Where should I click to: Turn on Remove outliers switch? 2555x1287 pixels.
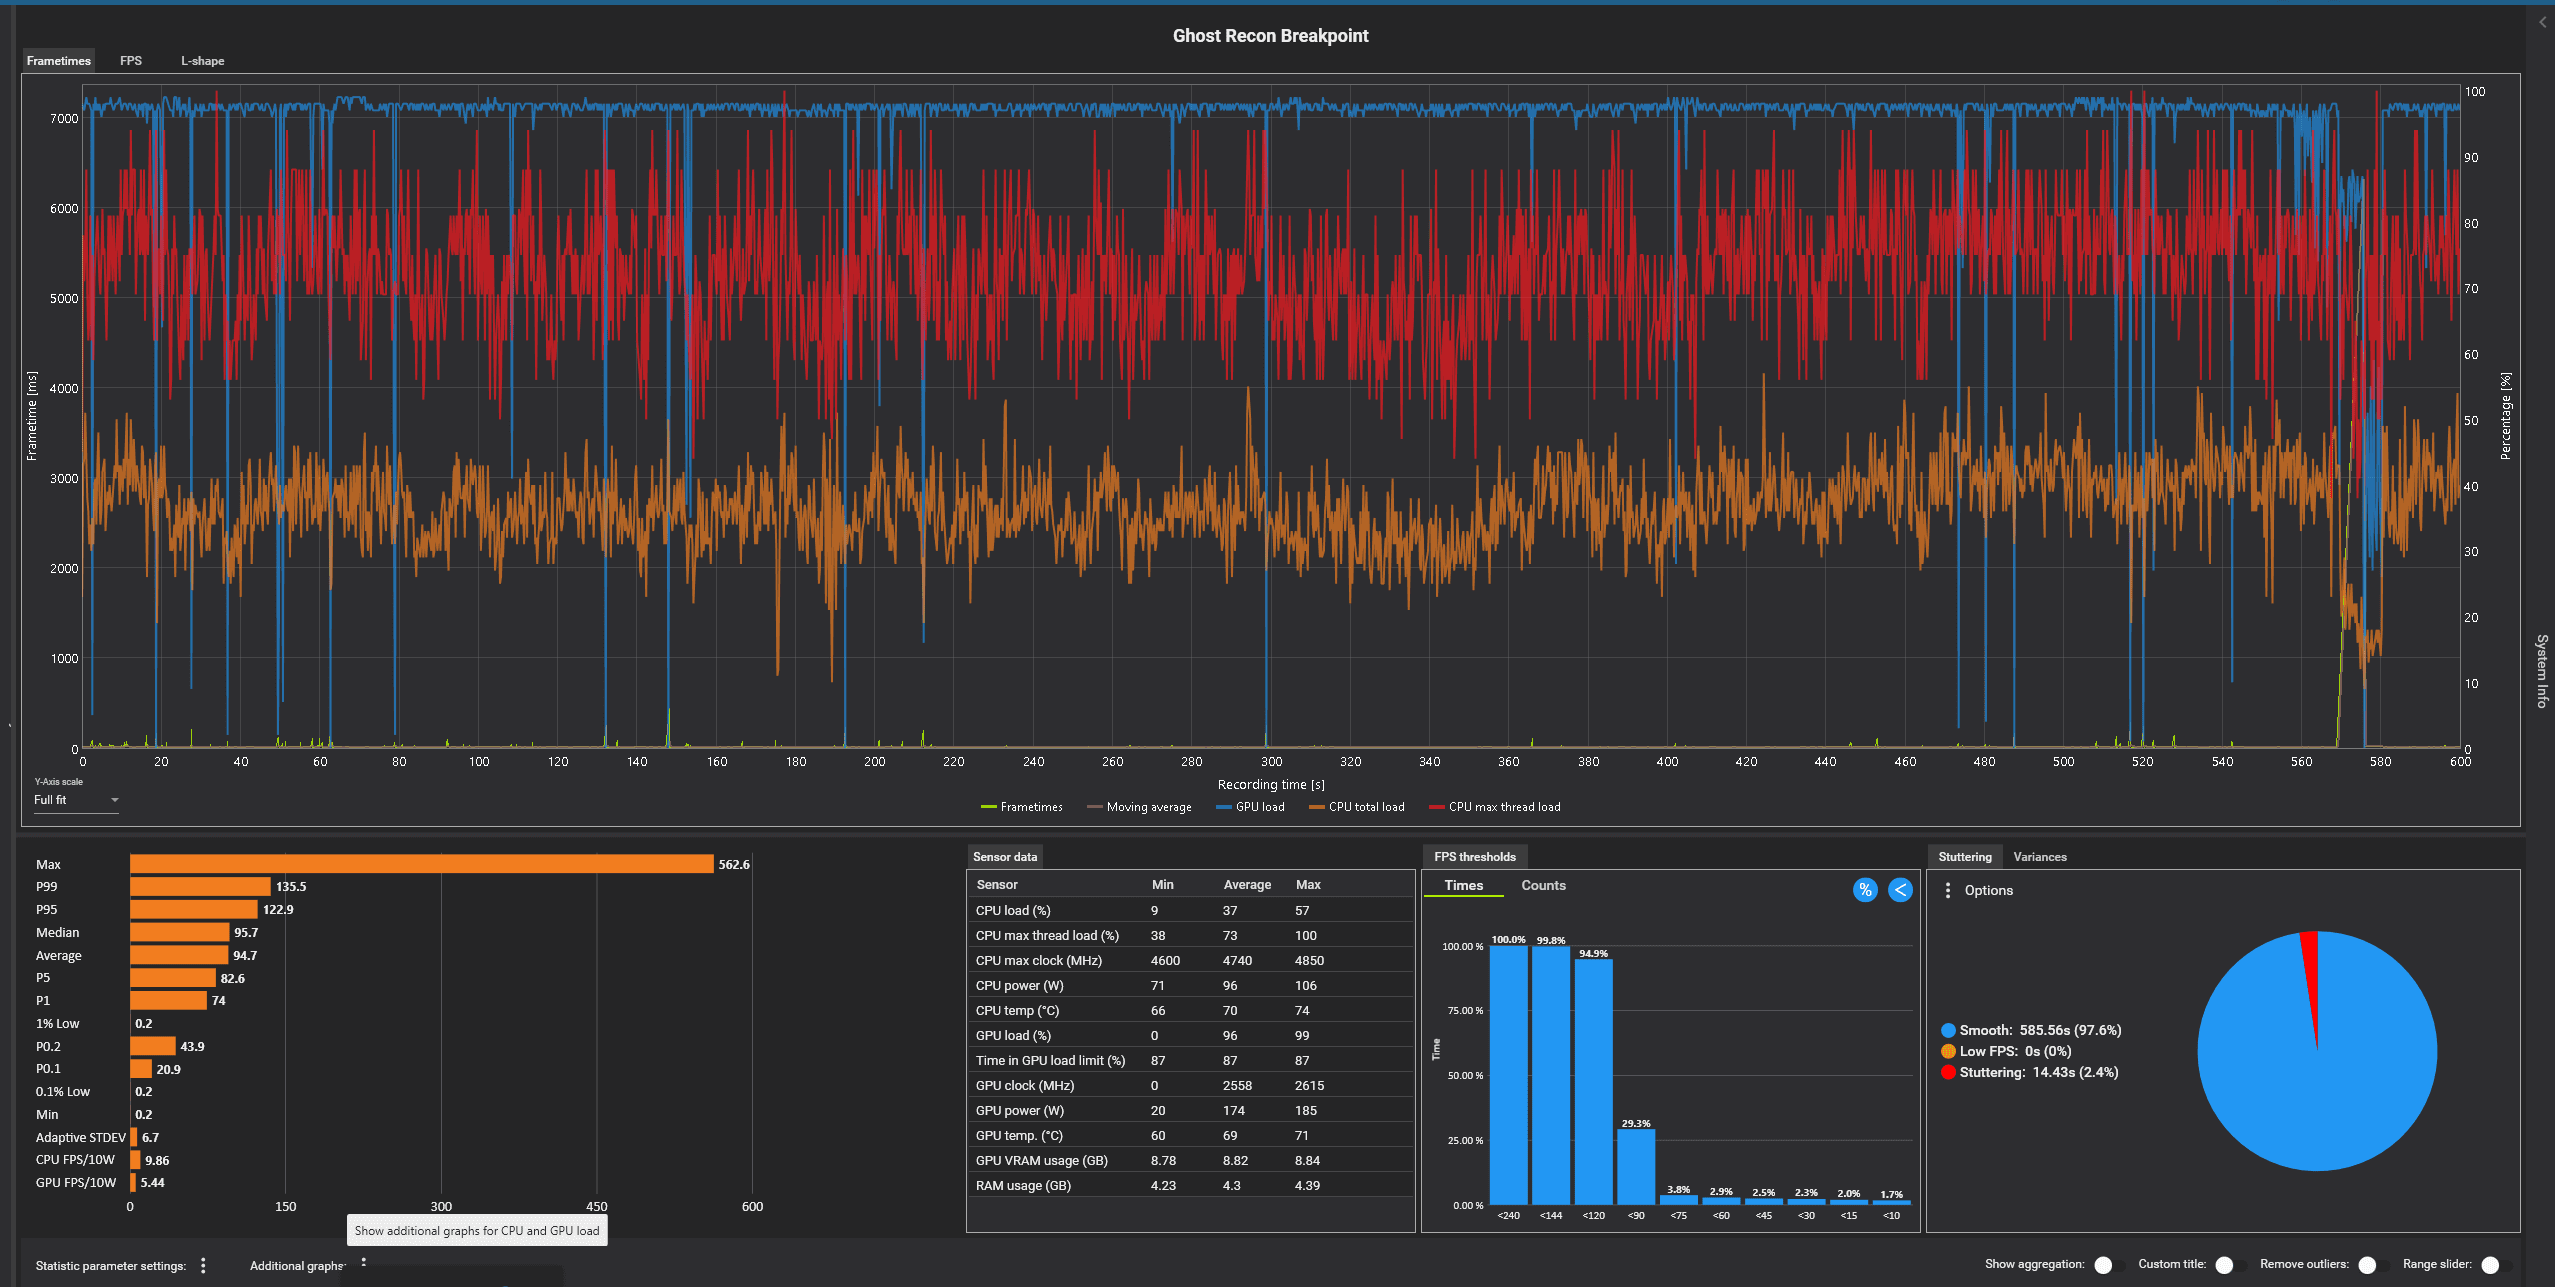pyautogui.click(x=2372, y=1265)
